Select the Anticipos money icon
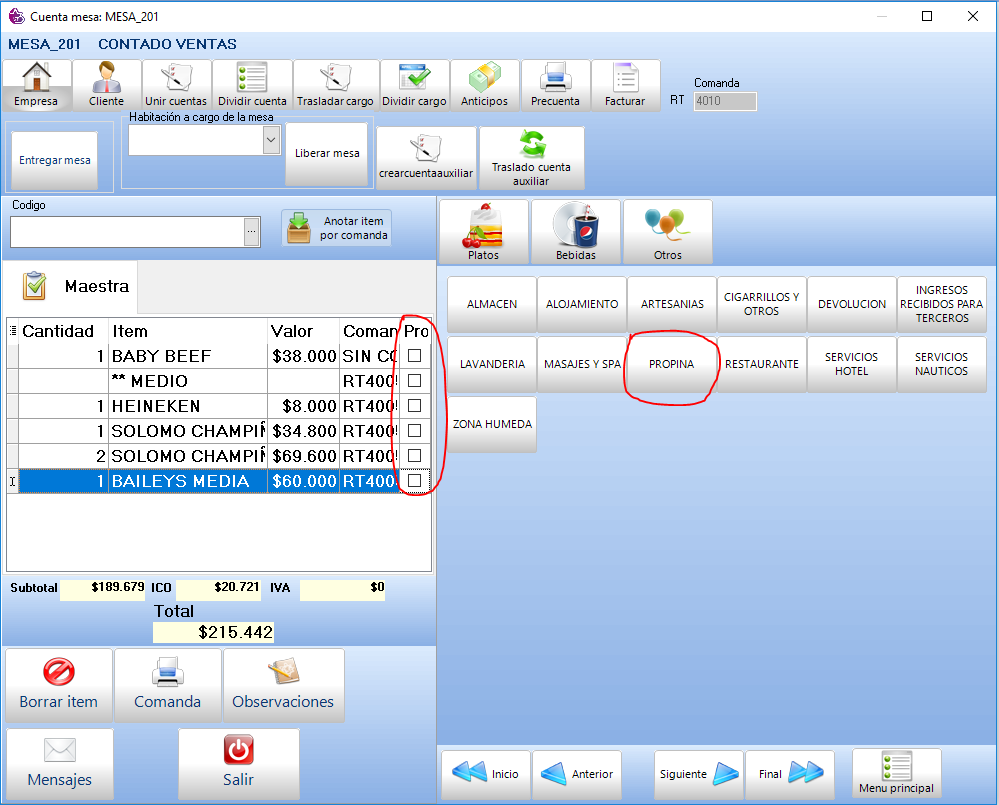This screenshot has height=805, width=999. click(484, 79)
